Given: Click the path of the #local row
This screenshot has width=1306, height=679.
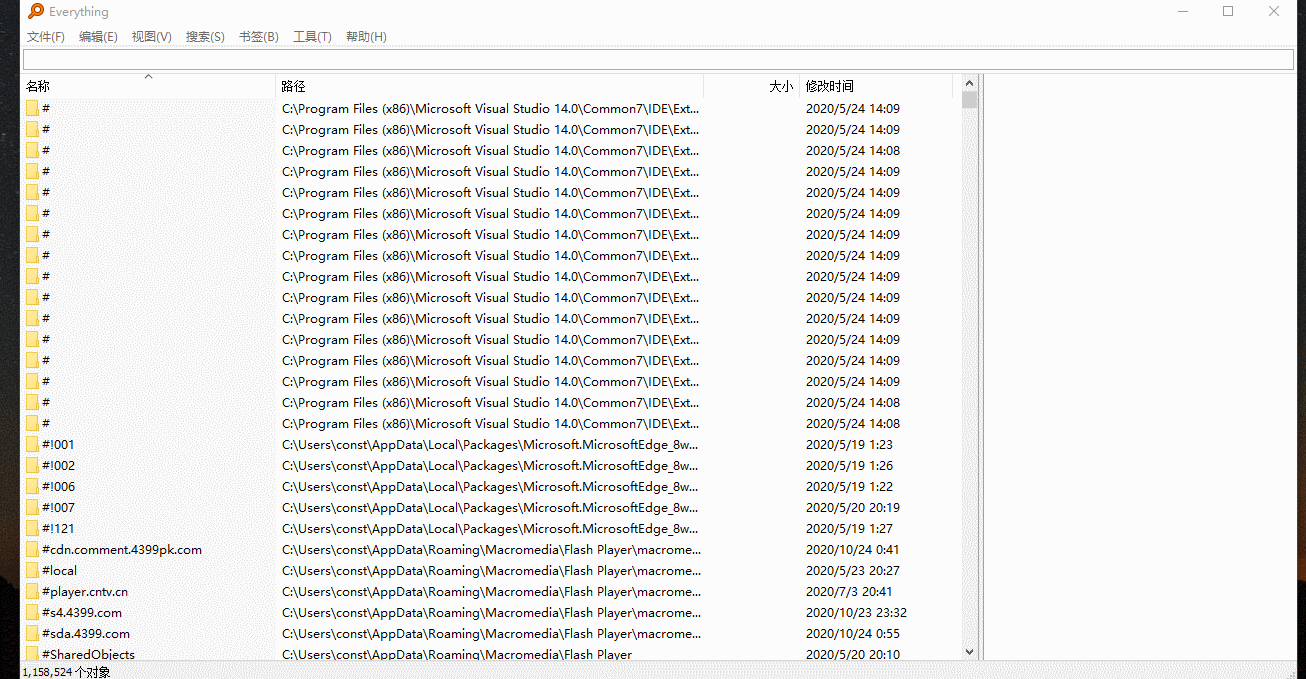Looking at the screenshot, I should (x=491, y=571).
